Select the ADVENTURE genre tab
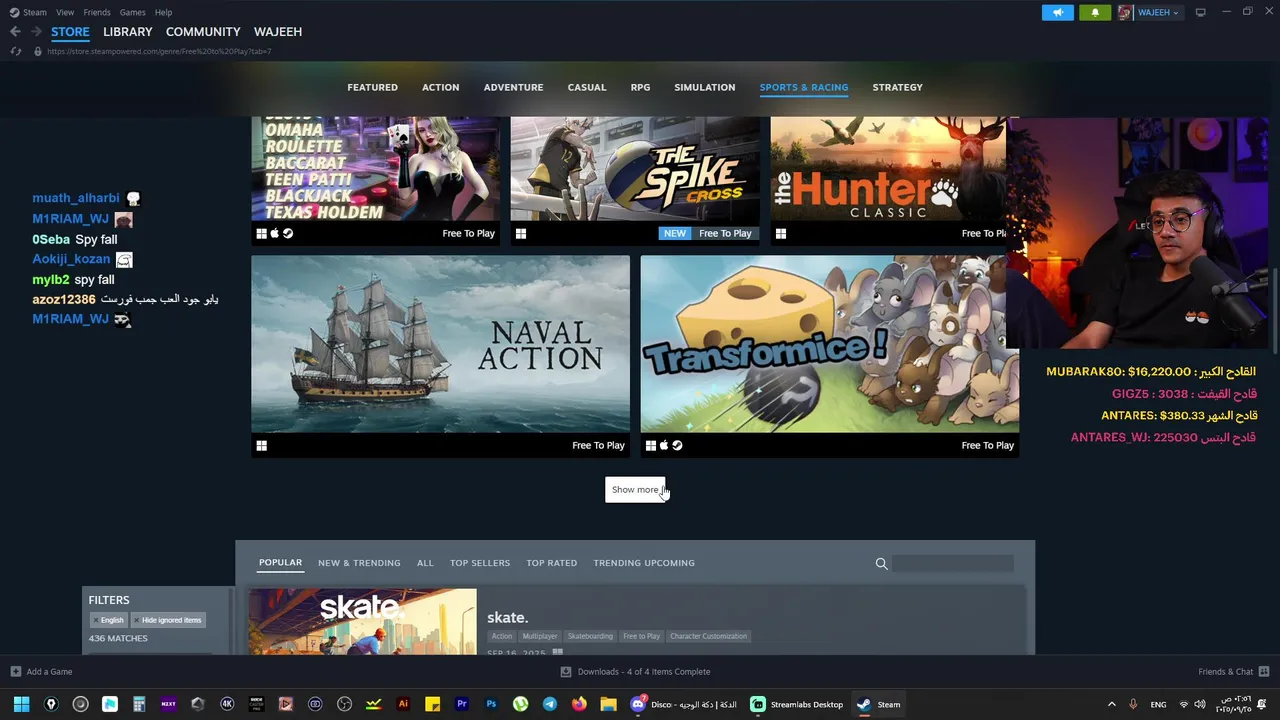Image resolution: width=1280 pixels, height=720 pixels. [x=514, y=88]
